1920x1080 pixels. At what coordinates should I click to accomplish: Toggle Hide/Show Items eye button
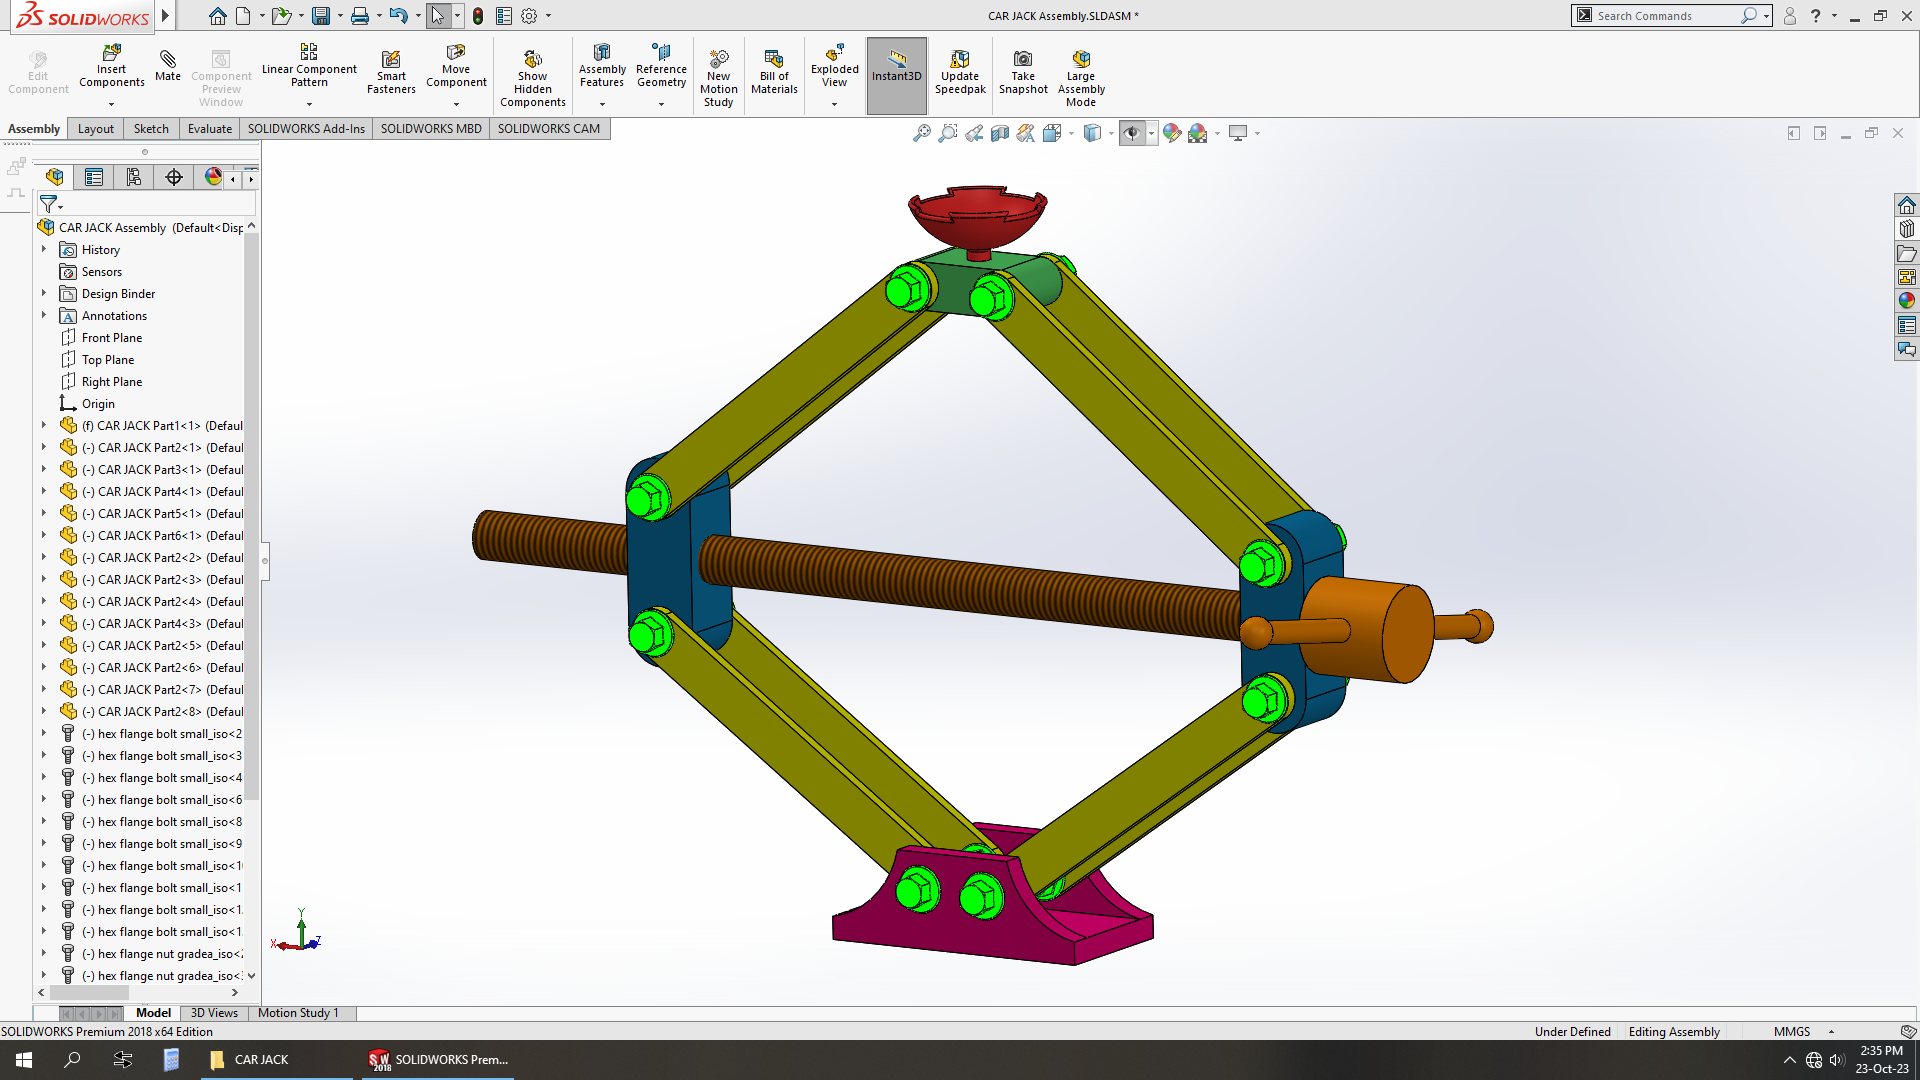(1131, 133)
